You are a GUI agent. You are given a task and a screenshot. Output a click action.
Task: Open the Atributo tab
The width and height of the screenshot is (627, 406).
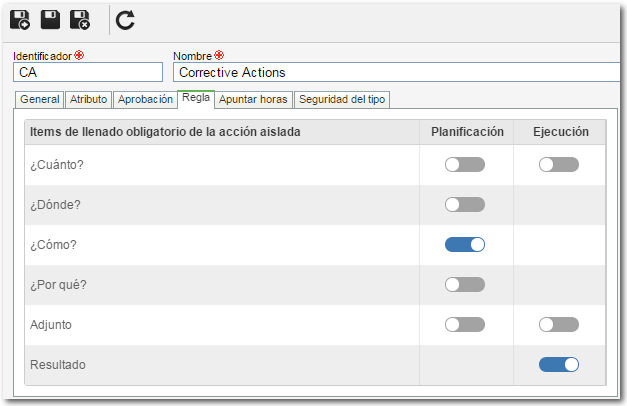[x=88, y=99]
